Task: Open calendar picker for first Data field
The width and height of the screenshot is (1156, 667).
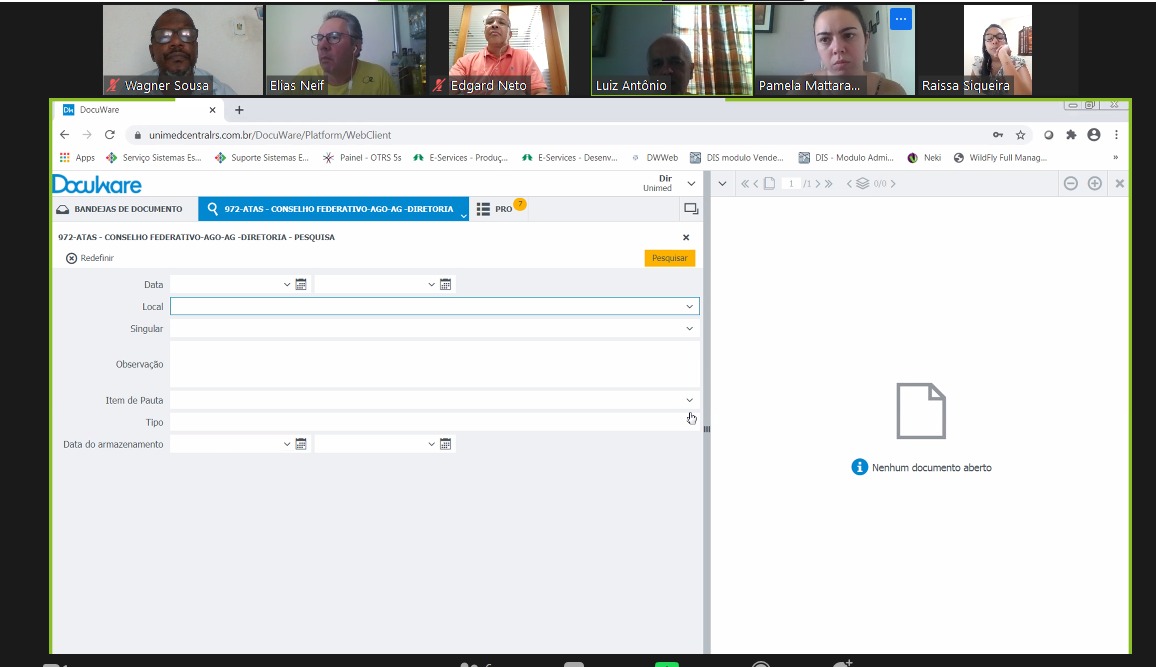Action: tap(301, 285)
